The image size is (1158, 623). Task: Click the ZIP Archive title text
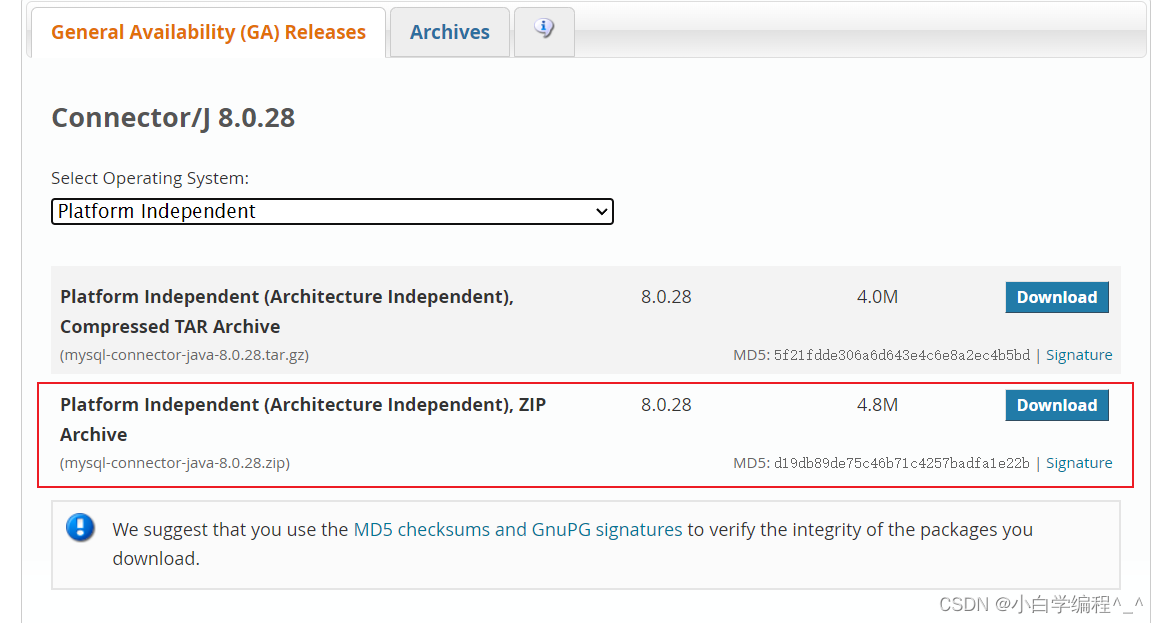coord(303,419)
